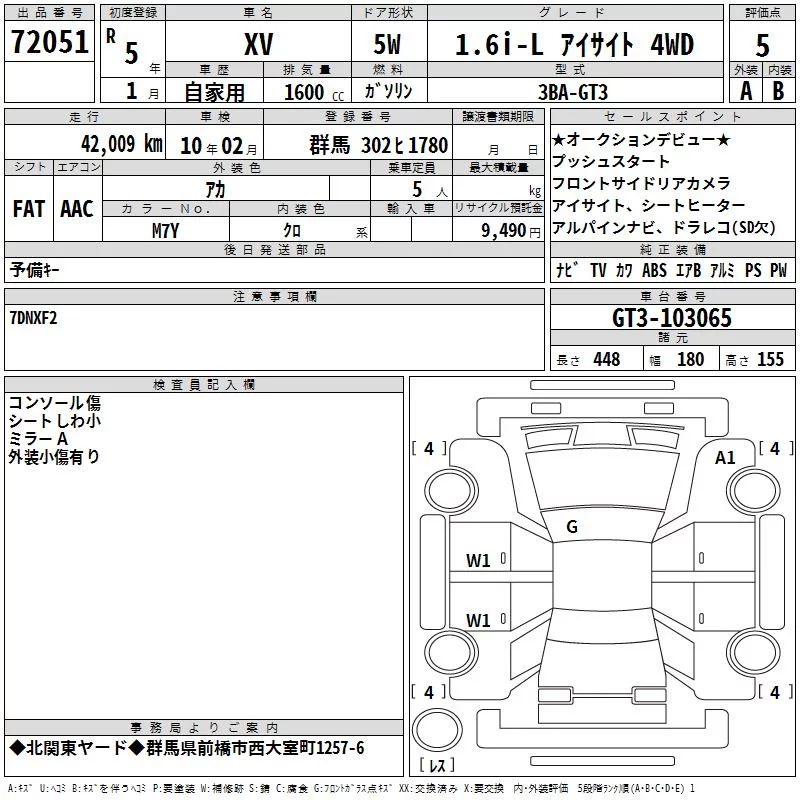
Task: Click the chassis number GT3-103065
Action: point(672,319)
